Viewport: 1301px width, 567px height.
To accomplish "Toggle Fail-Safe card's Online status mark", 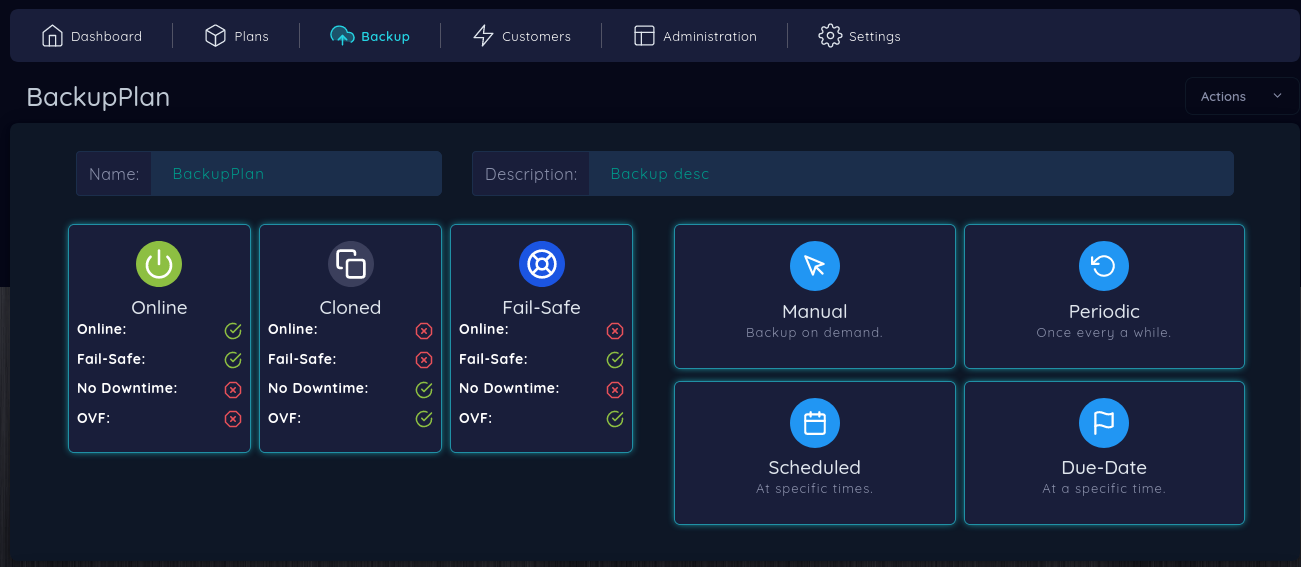I will click(615, 331).
